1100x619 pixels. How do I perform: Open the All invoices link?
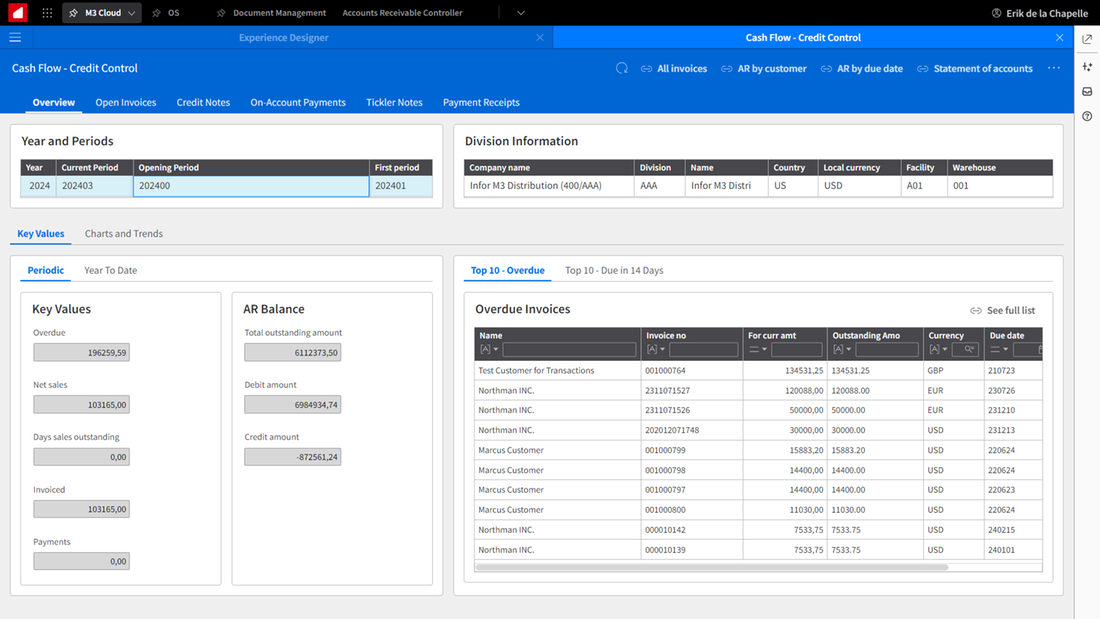673,68
